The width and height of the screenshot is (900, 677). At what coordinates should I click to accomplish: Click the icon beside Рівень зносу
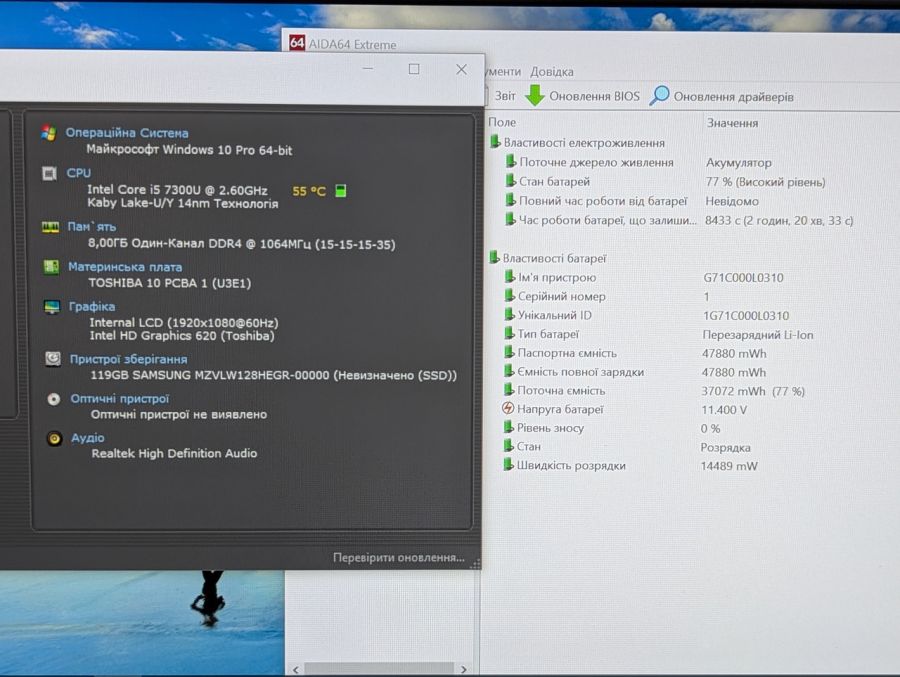(509, 427)
